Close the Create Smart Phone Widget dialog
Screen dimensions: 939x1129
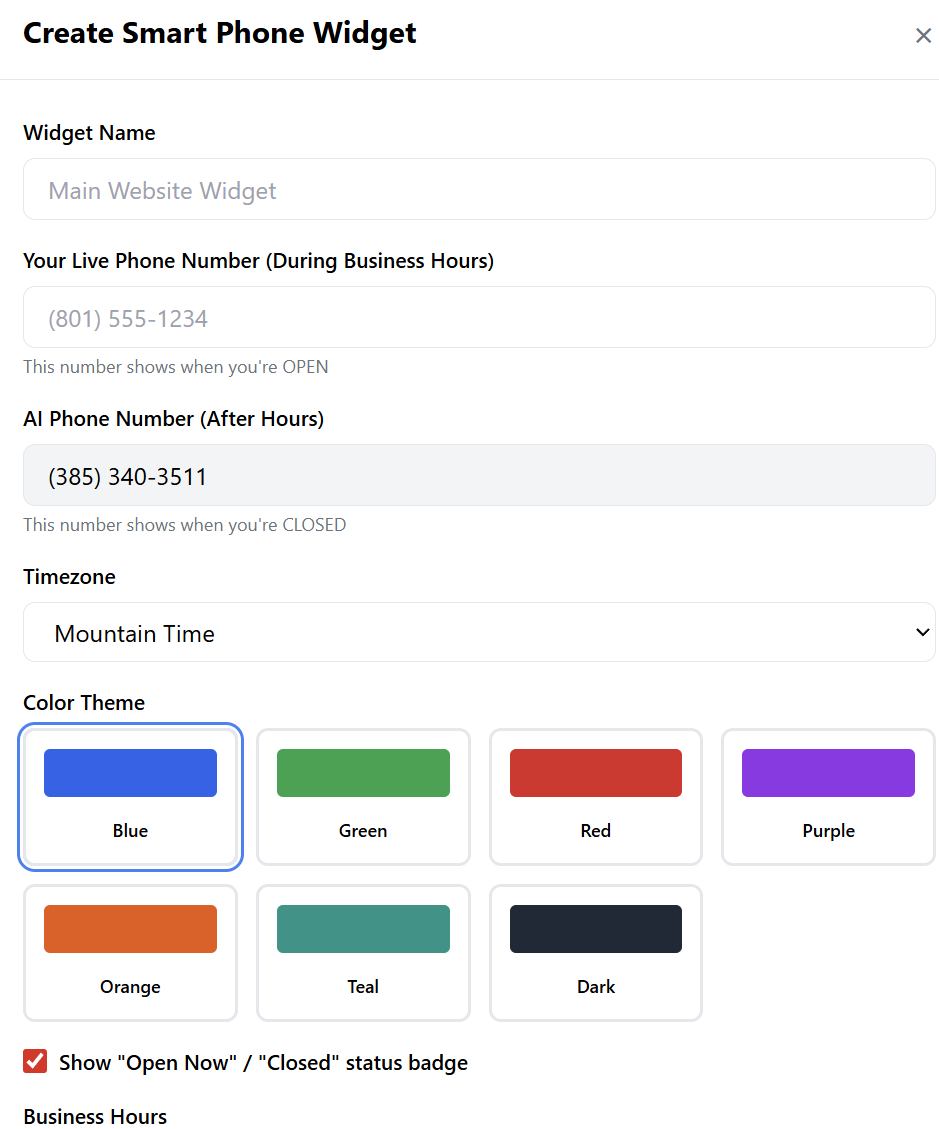pyautogui.click(x=923, y=36)
